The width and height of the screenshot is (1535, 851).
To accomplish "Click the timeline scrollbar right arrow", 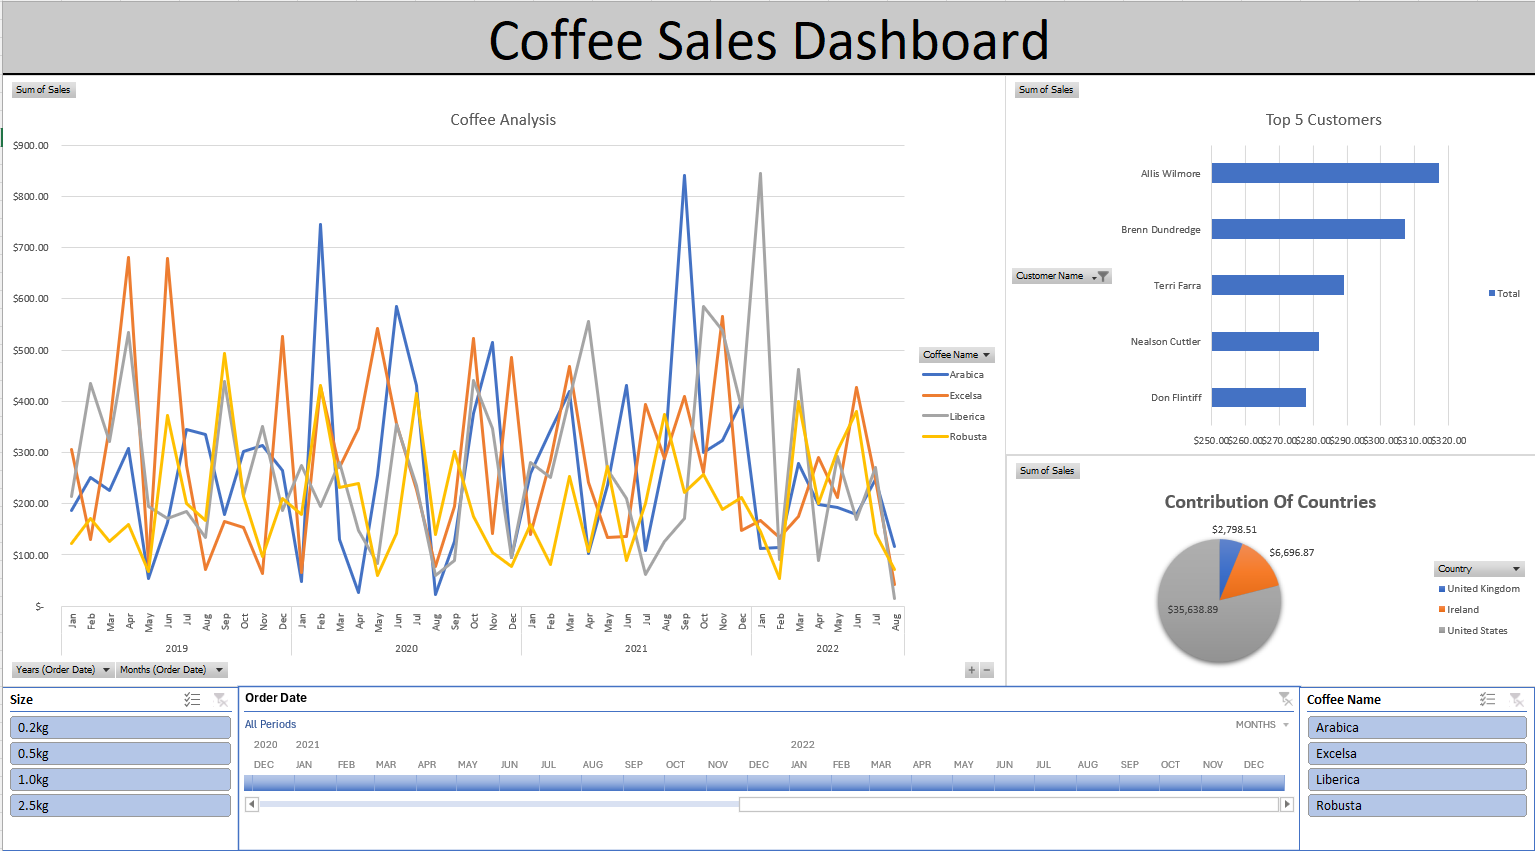I will point(1288,803).
